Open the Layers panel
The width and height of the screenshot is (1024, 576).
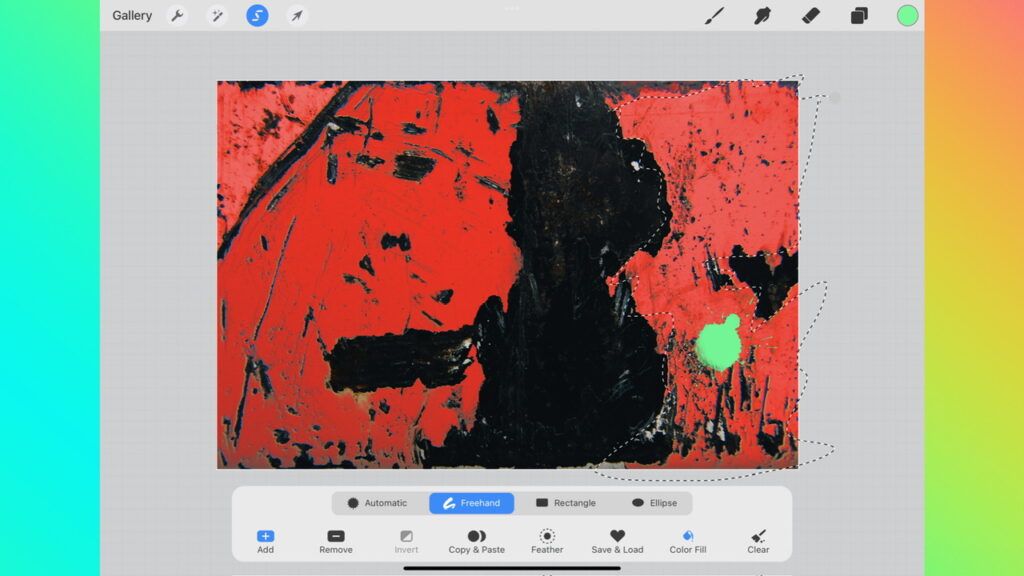tap(859, 15)
